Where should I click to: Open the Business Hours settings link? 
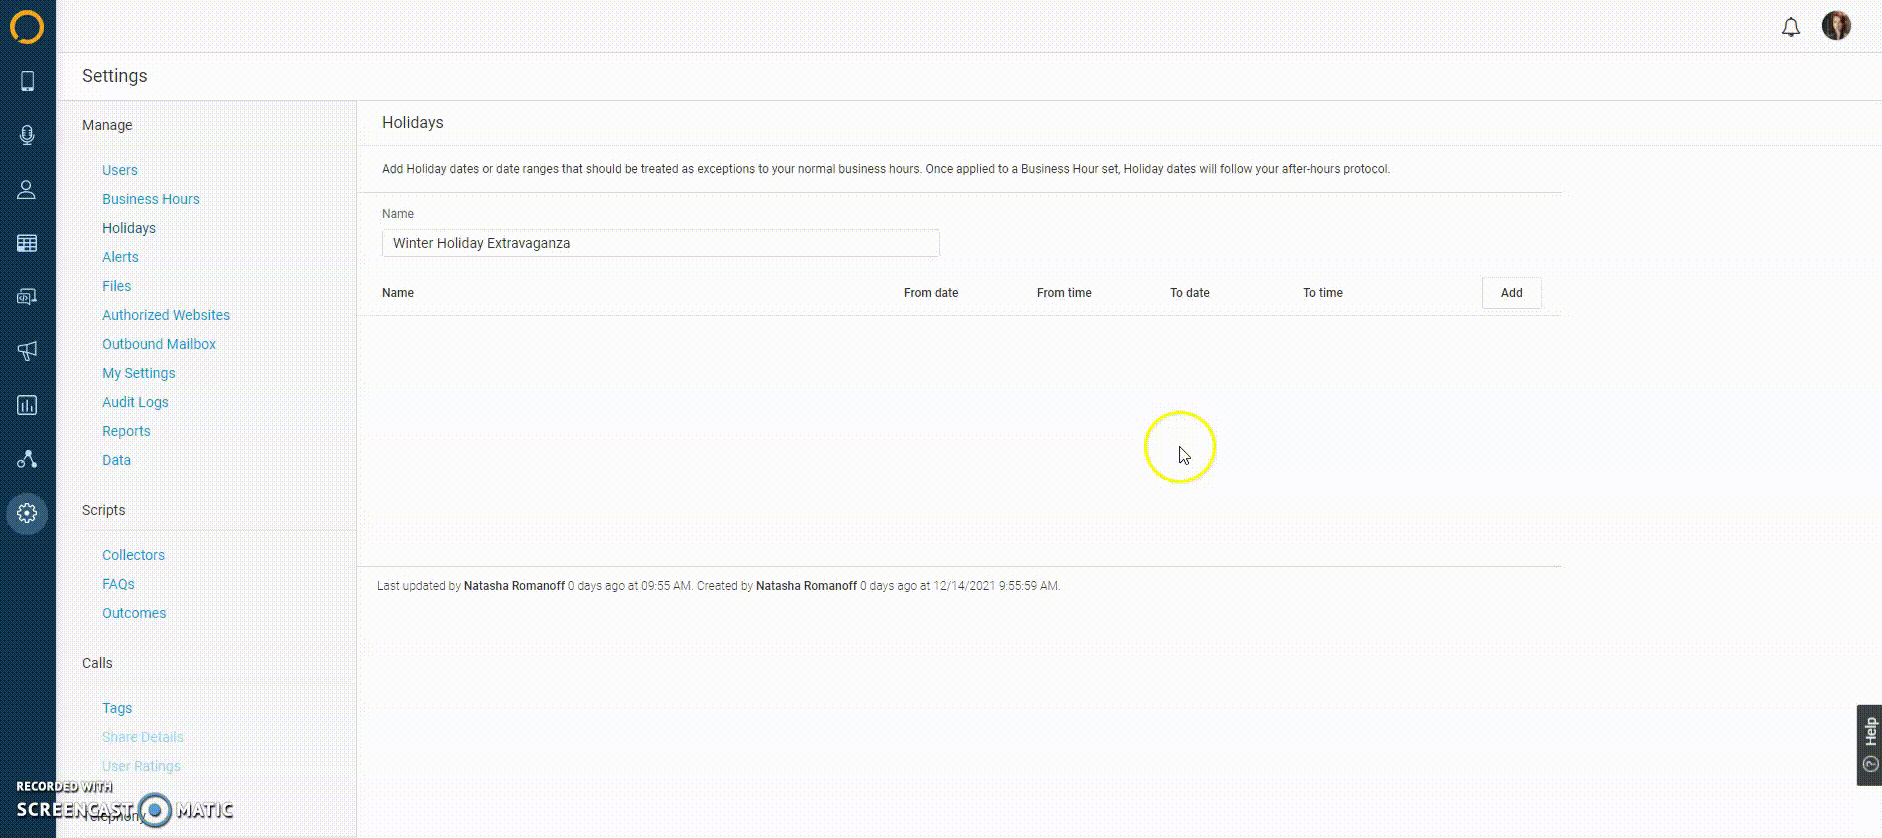(151, 199)
